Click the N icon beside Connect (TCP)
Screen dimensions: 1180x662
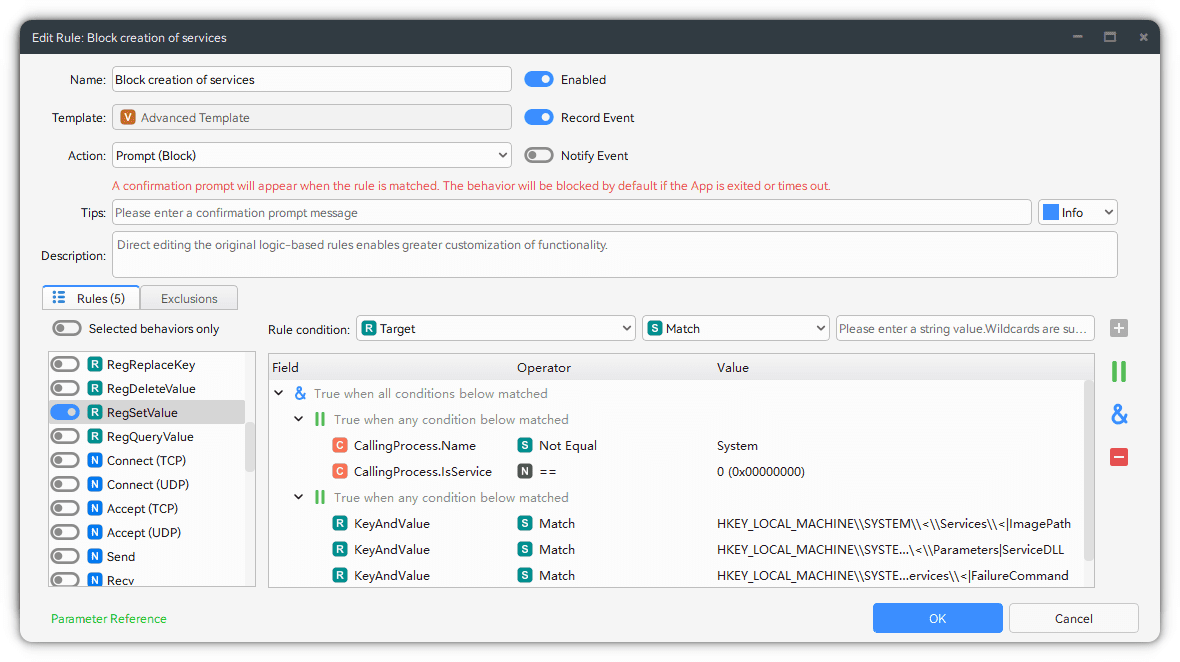tap(95, 461)
